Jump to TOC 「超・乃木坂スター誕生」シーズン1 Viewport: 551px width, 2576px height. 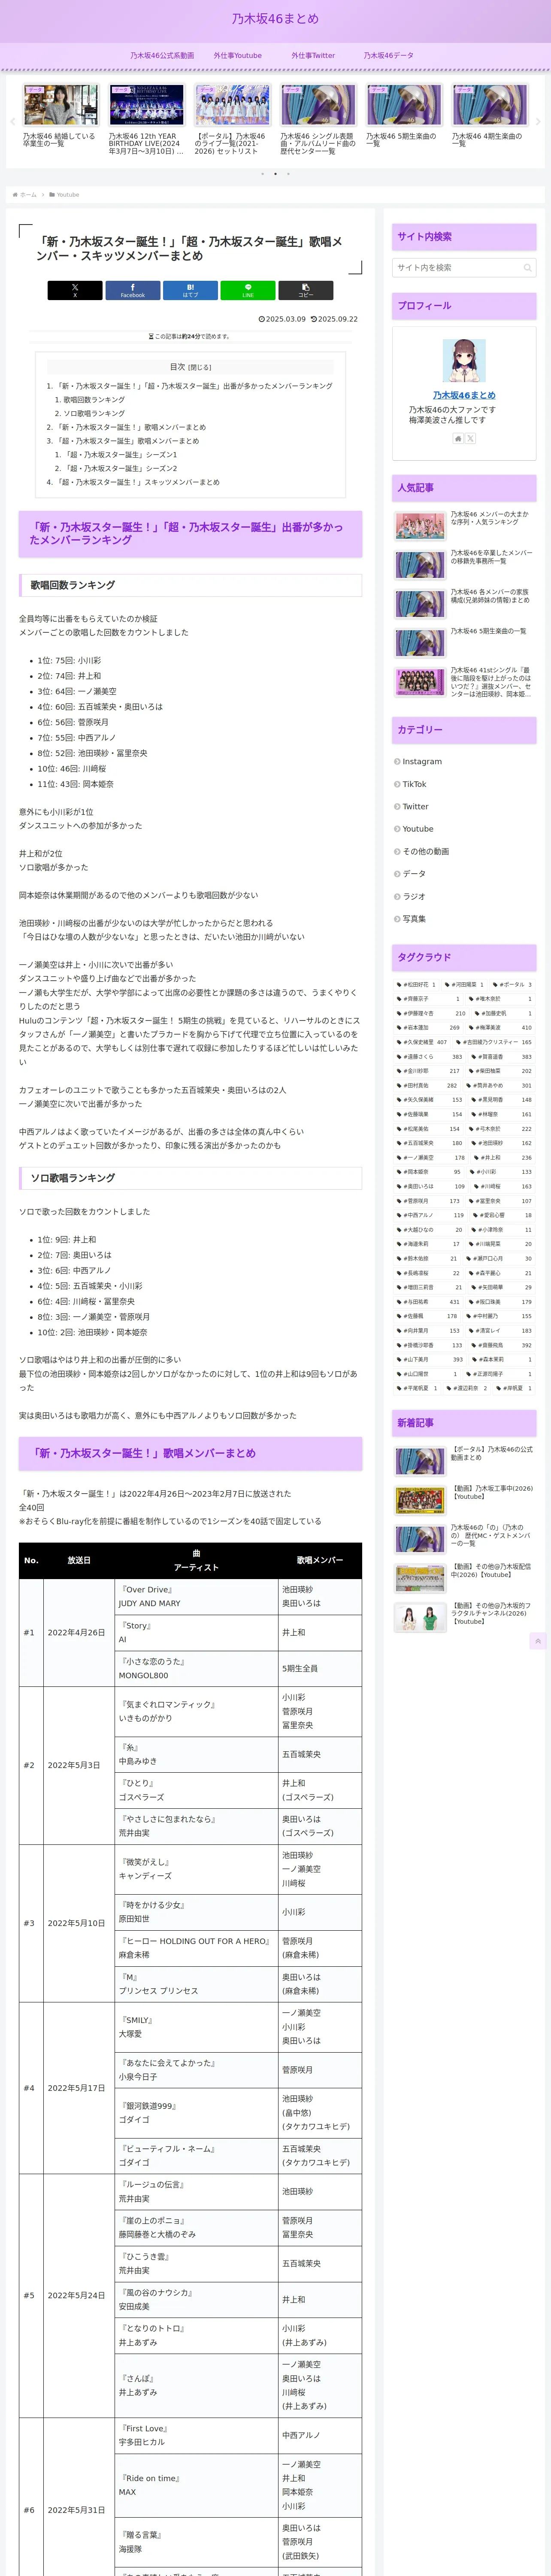pyautogui.click(x=120, y=455)
